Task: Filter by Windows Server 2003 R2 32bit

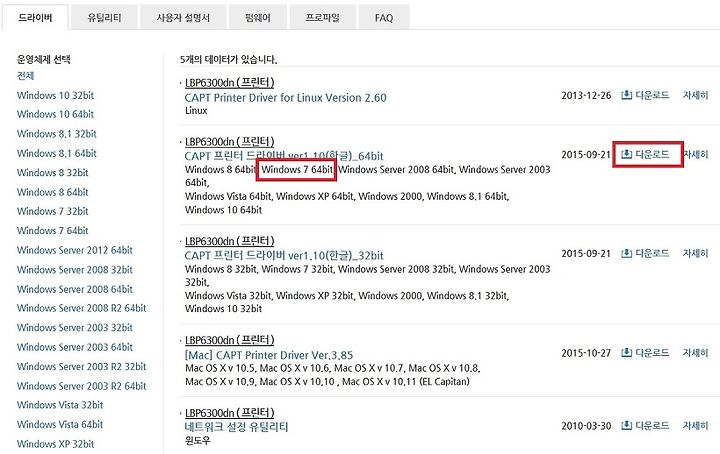Action: pos(81,367)
